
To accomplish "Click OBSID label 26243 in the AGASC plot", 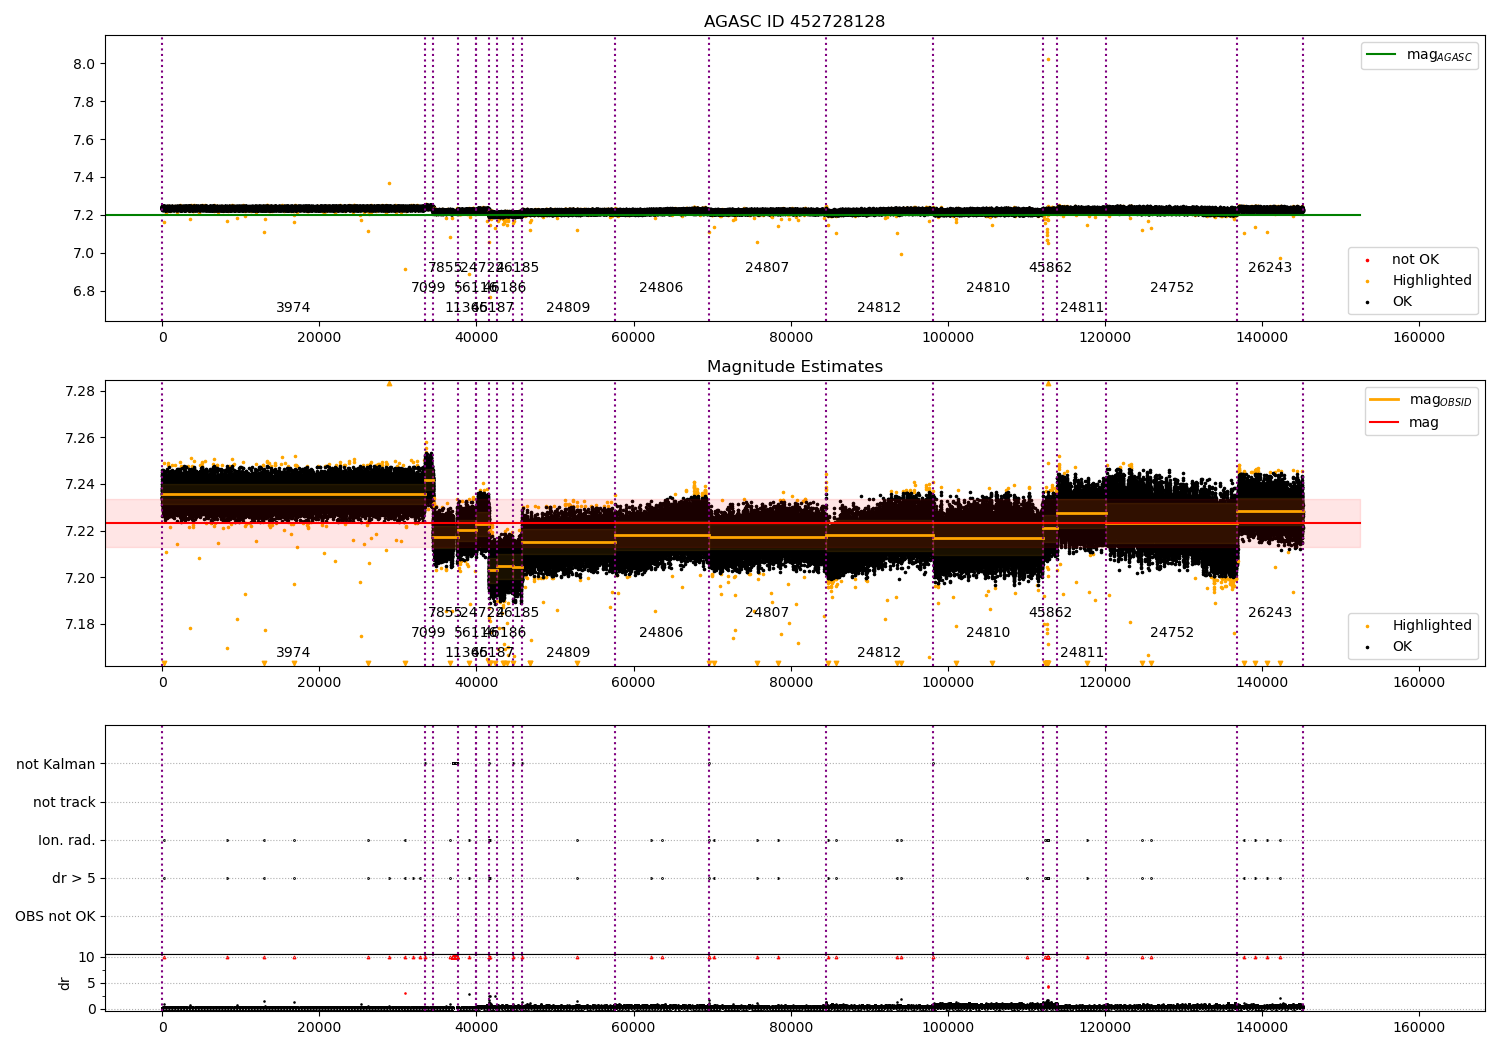I will click(1270, 268).
